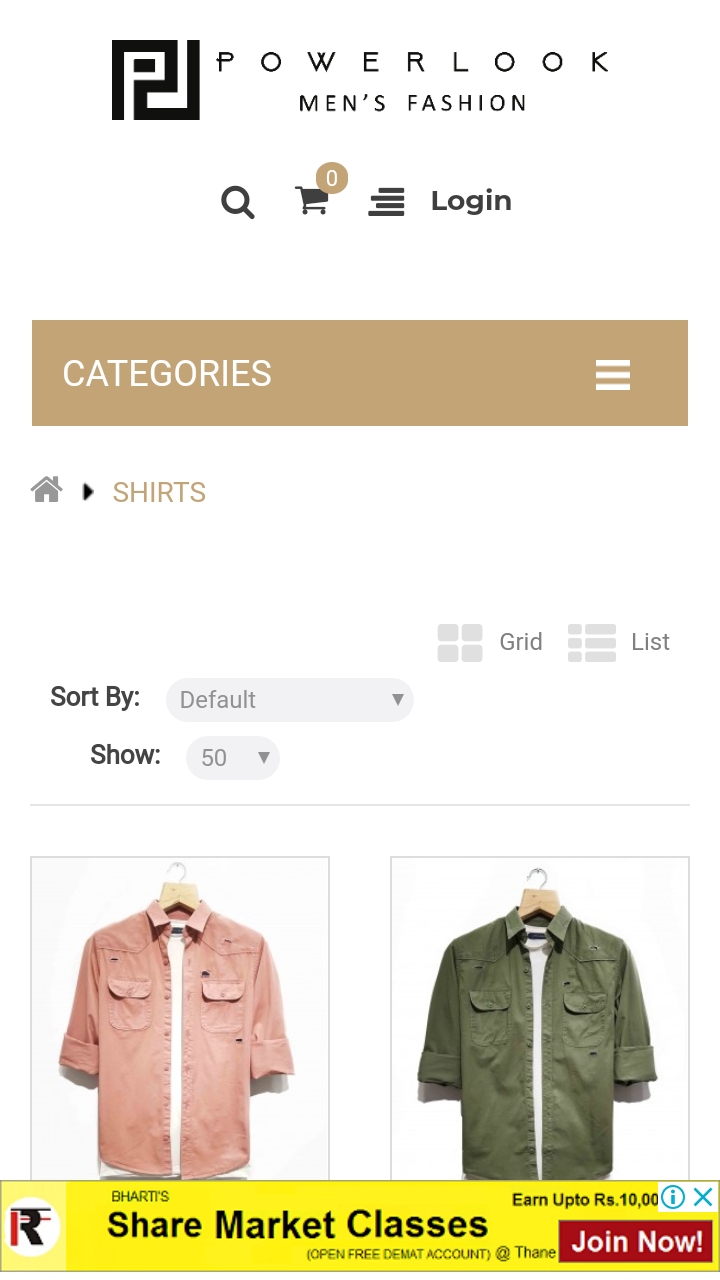The width and height of the screenshot is (720, 1280).
Task: Open the hamburger navigation menu icon
Action: [x=386, y=202]
